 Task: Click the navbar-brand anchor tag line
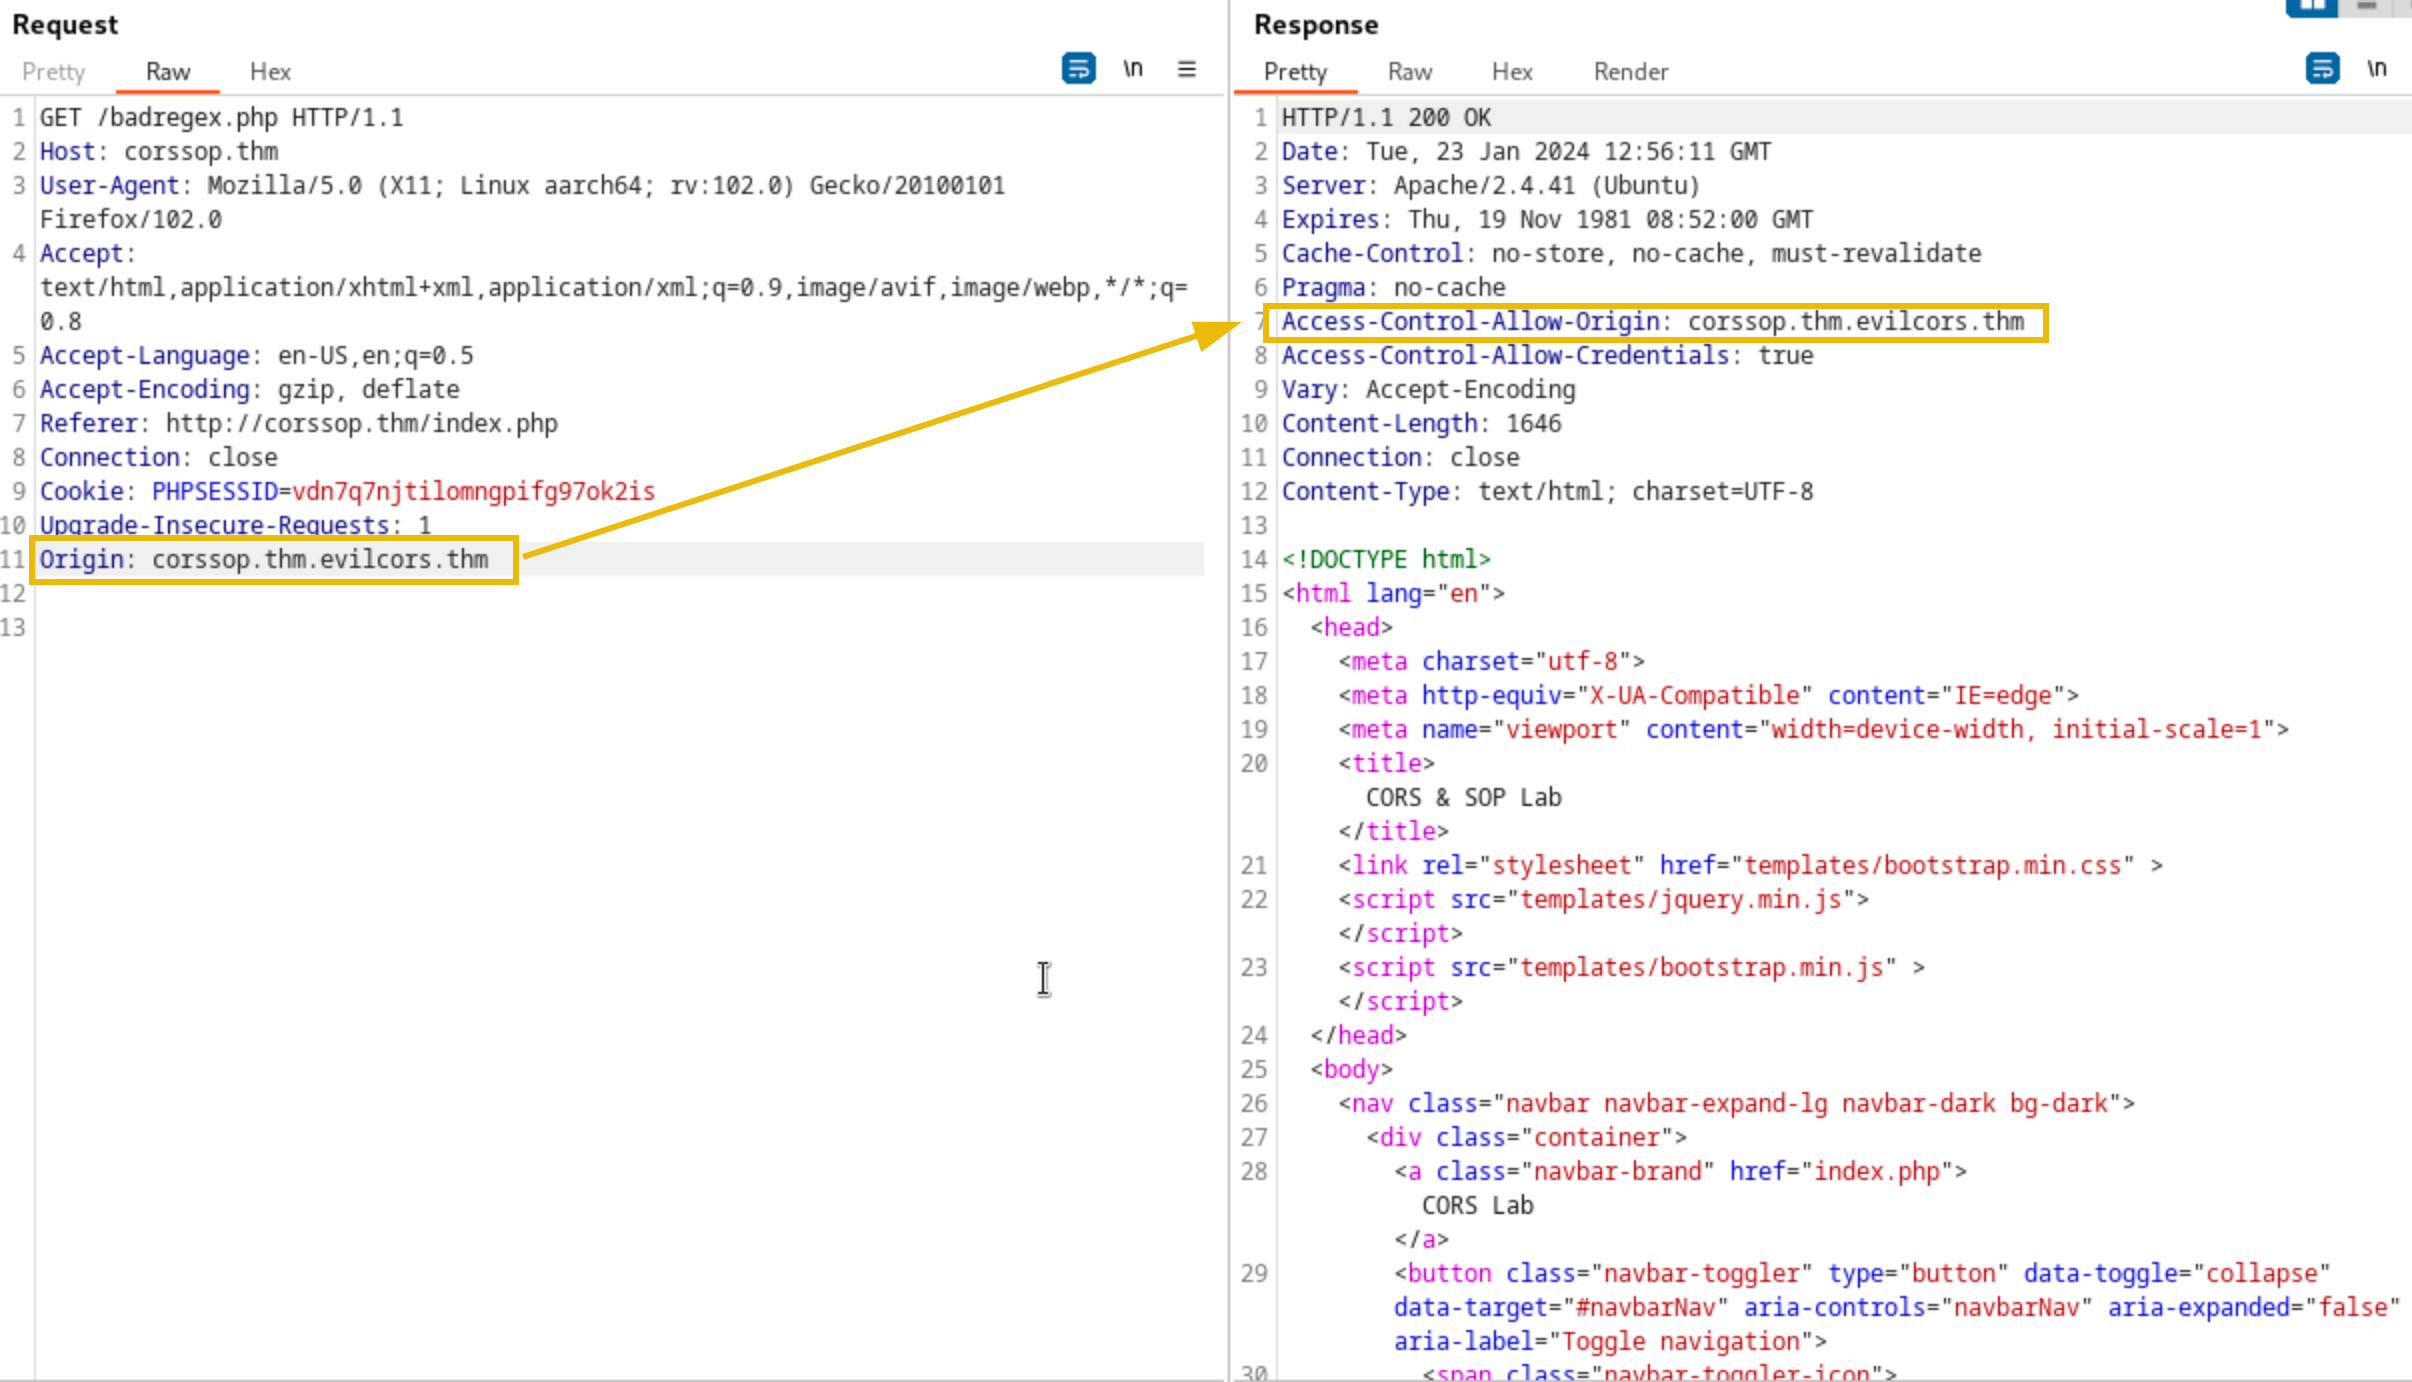[1681, 1172]
